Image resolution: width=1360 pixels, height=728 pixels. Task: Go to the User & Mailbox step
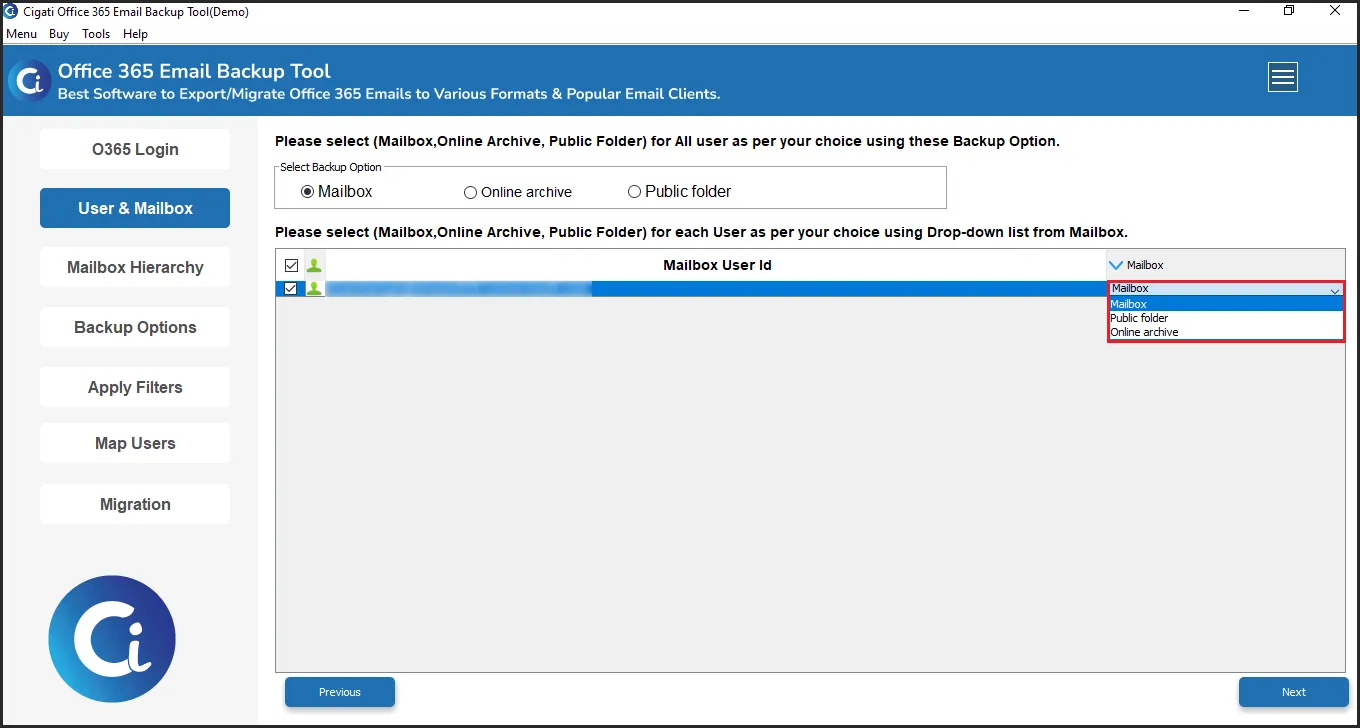point(135,208)
